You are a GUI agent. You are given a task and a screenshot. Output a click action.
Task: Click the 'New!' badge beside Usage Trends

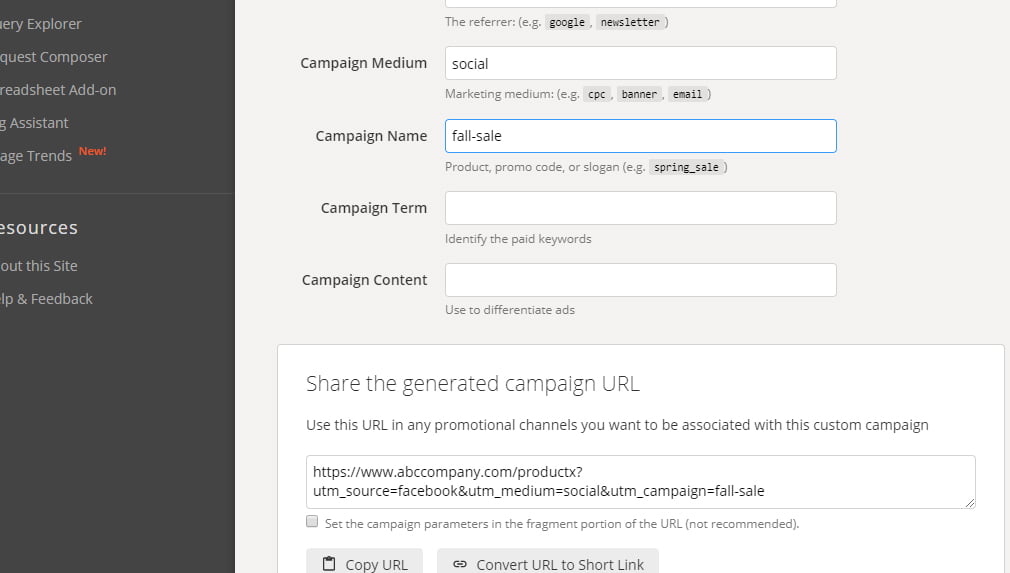(92, 151)
